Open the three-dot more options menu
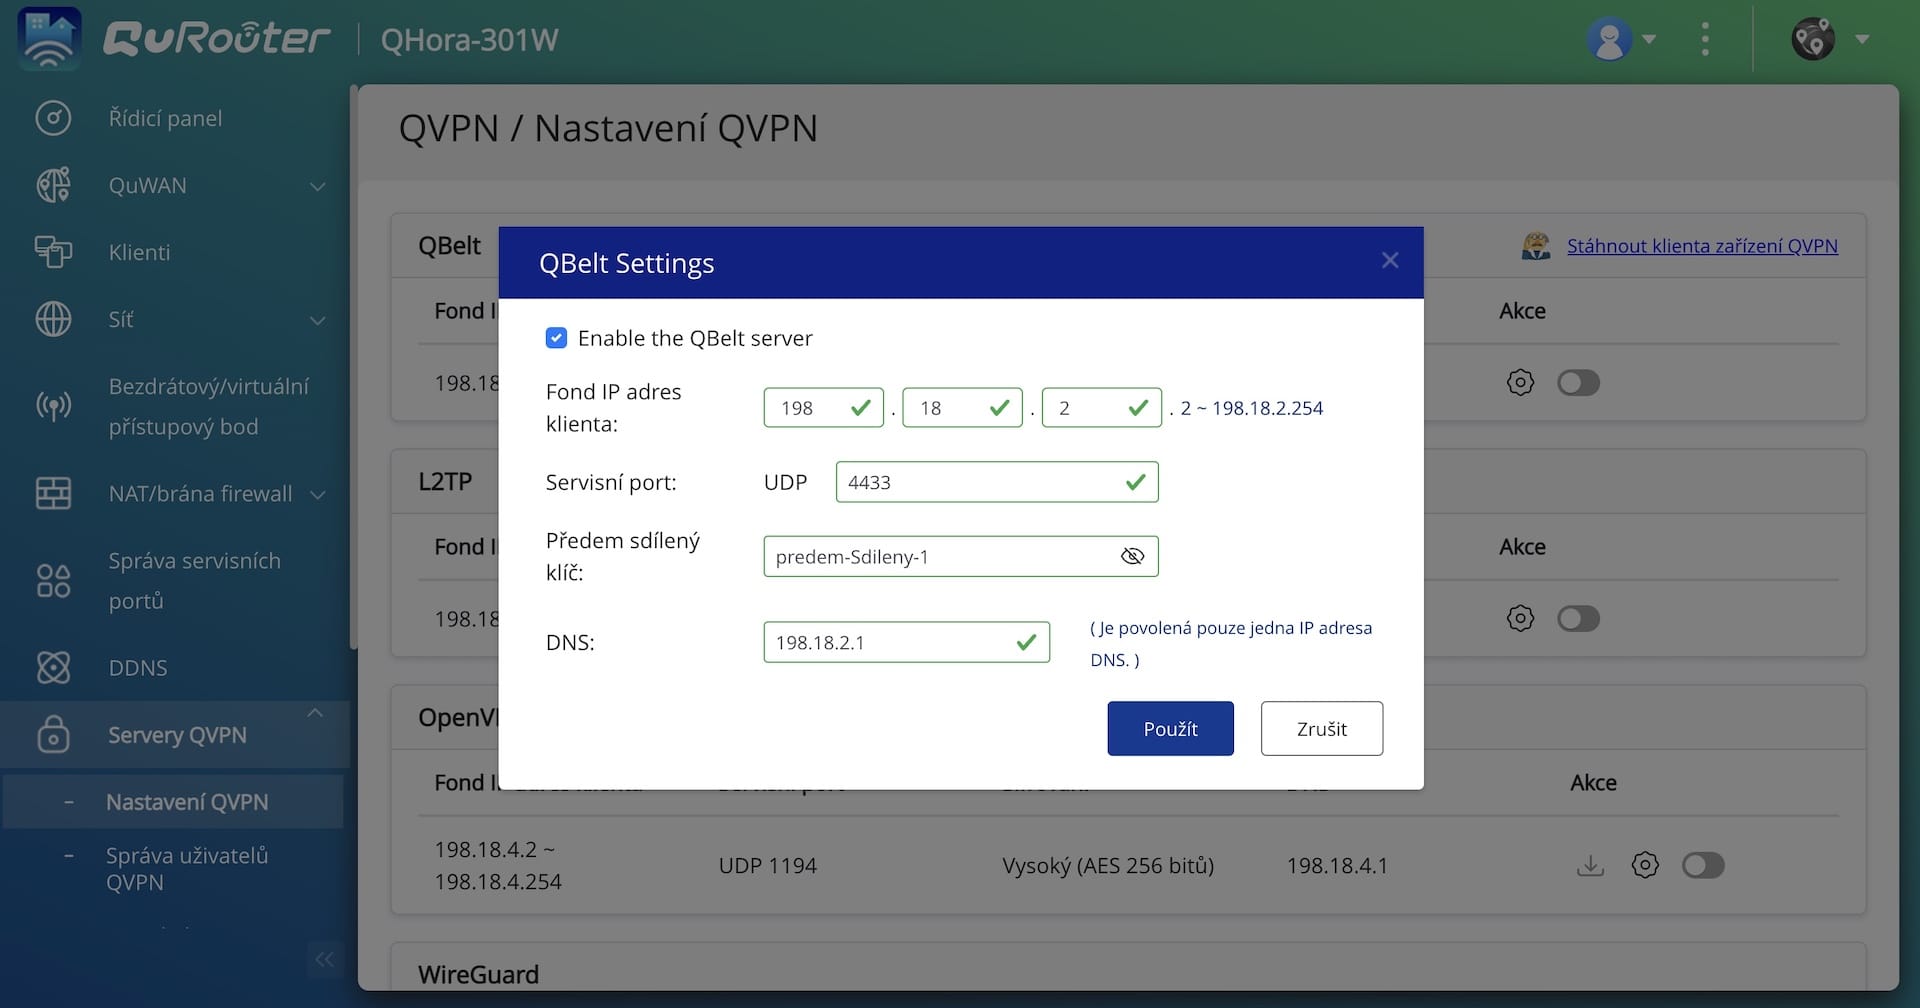 pyautogui.click(x=1705, y=40)
